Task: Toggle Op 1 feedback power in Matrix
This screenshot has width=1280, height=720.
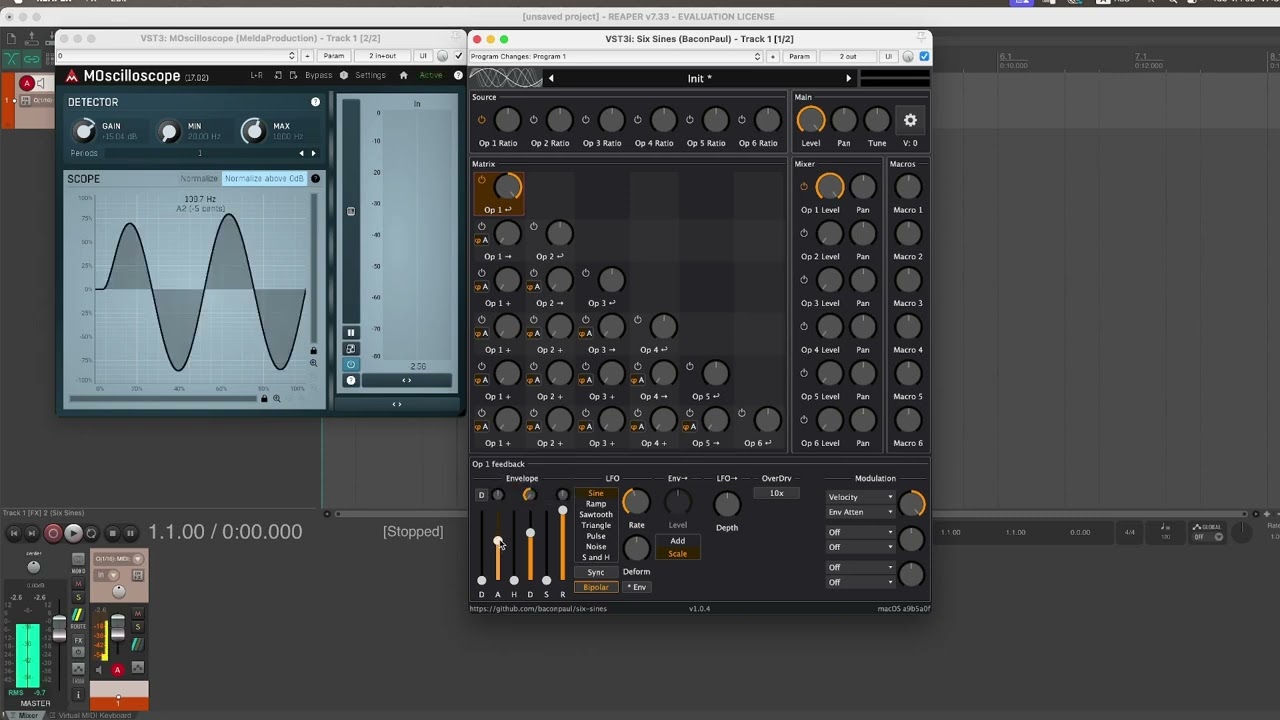Action: point(482,180)
